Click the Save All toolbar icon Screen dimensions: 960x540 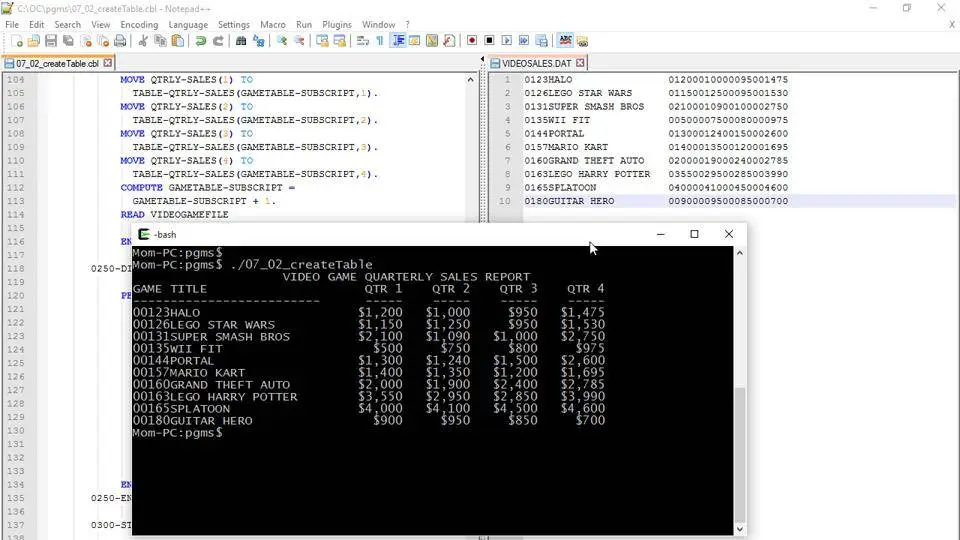click(x=68, y=41)
